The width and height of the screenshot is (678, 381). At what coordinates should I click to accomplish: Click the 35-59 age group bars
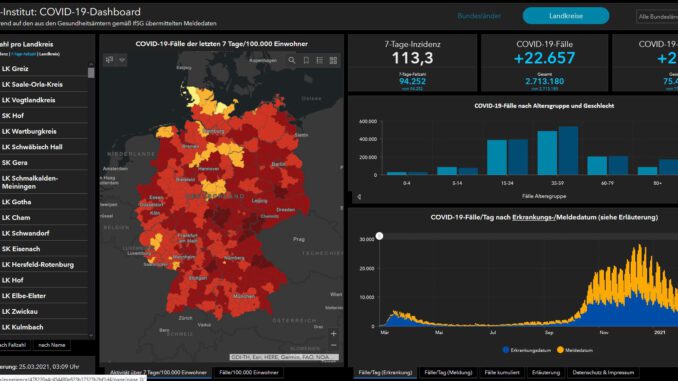pyautogui.click(x=558, y=151)
